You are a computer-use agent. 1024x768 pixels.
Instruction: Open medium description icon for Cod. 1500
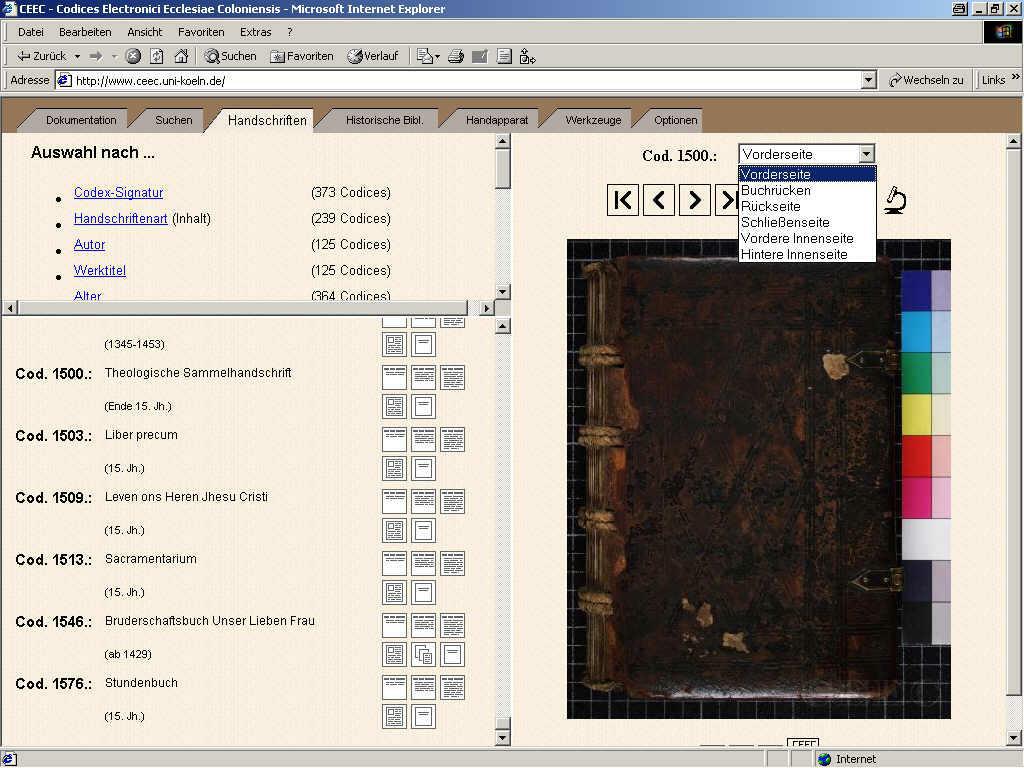point(423,377)
